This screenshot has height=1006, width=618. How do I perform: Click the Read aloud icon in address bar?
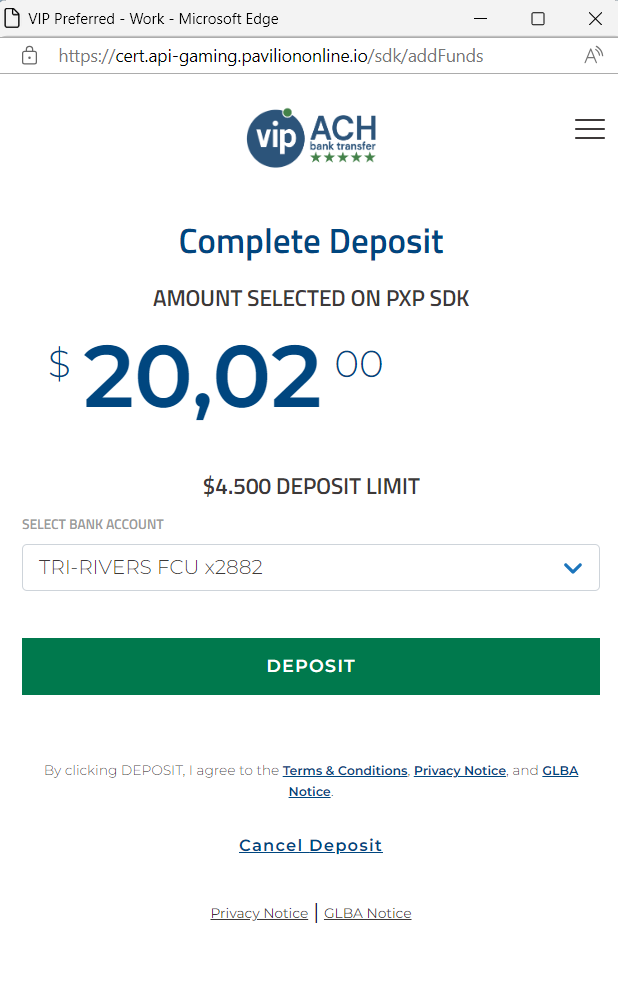pos(594,56)
